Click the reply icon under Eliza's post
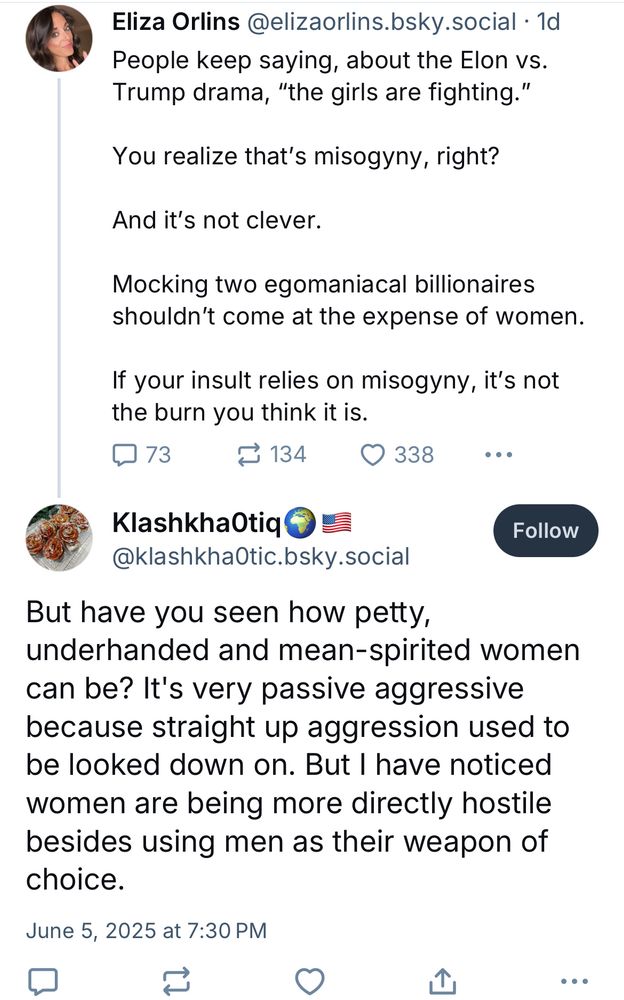This screenshot has width=624, height=1000. (126, 455)
